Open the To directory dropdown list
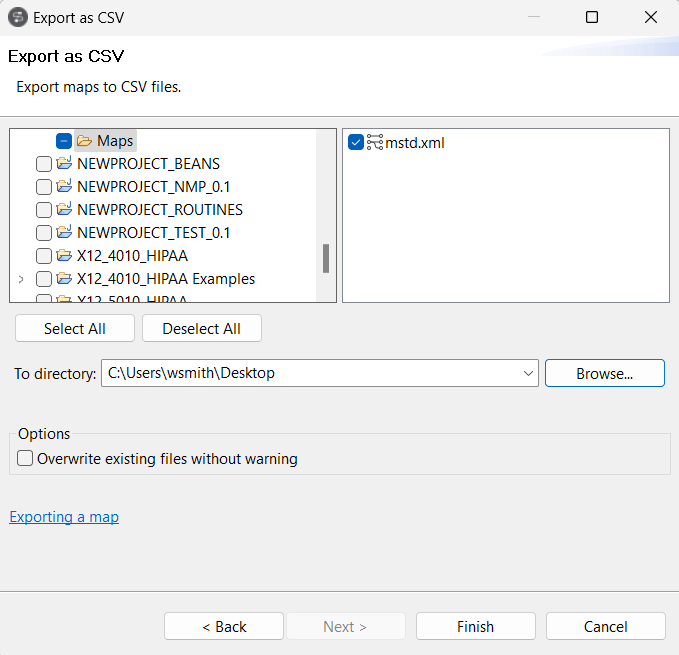 528,373
